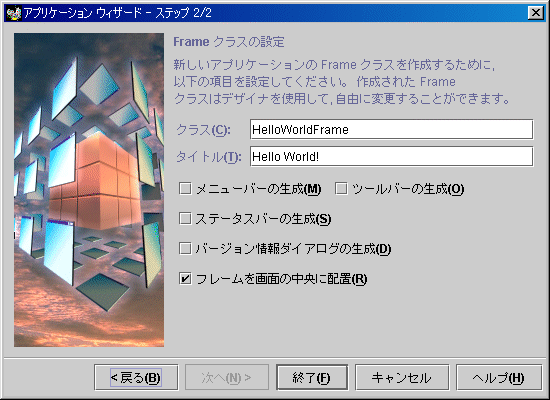The width and height of the screenshot is (550, 400).
Task: Click the Frame クラスの設定 heading
Action: click(229, 42)
